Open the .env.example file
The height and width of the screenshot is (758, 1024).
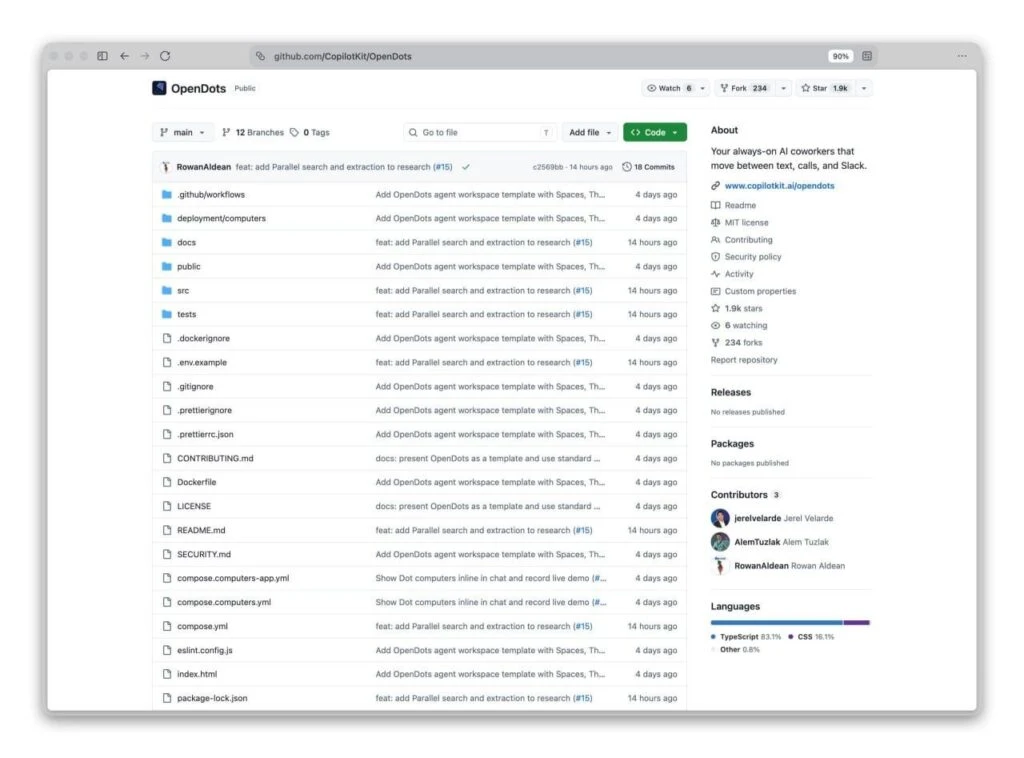pyautogui.click(x=202, y=362)
